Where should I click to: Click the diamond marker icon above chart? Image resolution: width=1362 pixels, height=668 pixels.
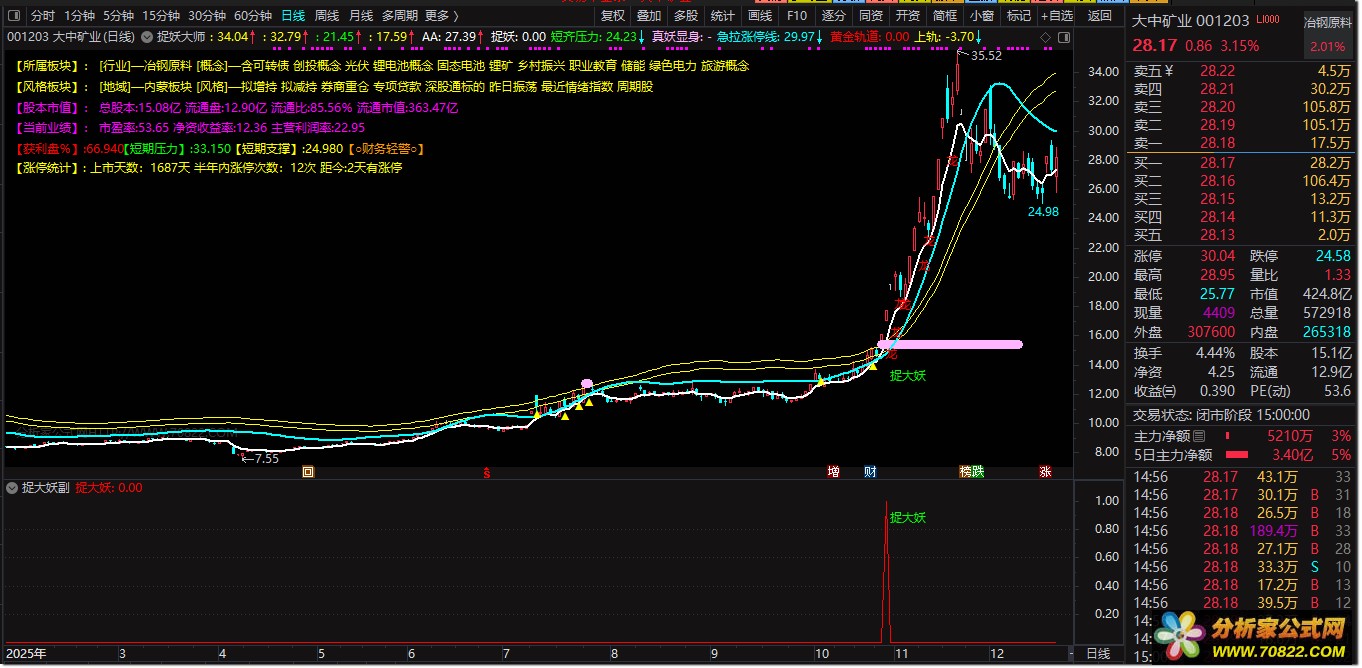click(x=1047, y=36)
